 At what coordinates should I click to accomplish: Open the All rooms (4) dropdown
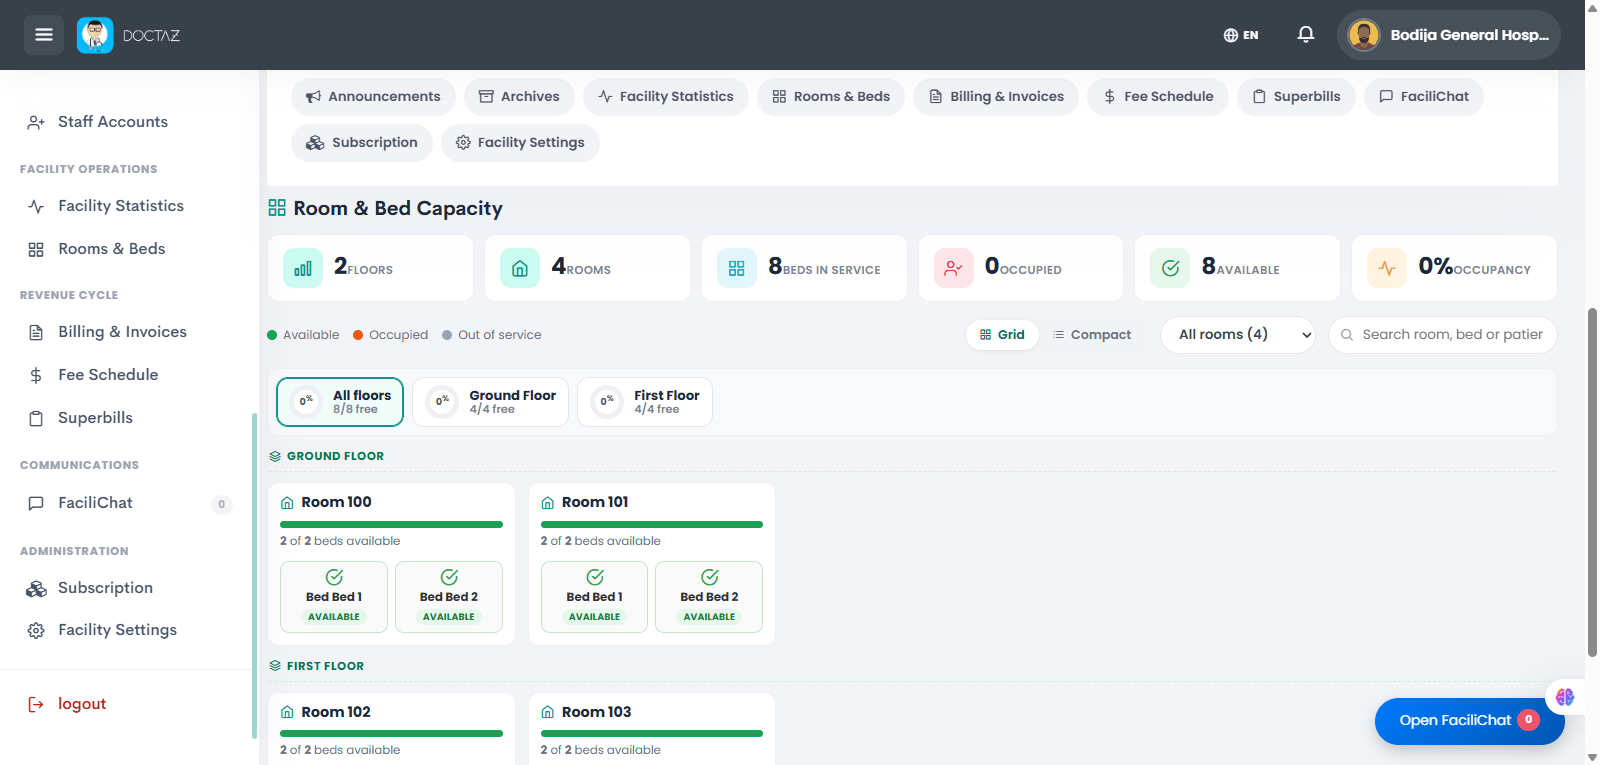(x=1238, y=335)
